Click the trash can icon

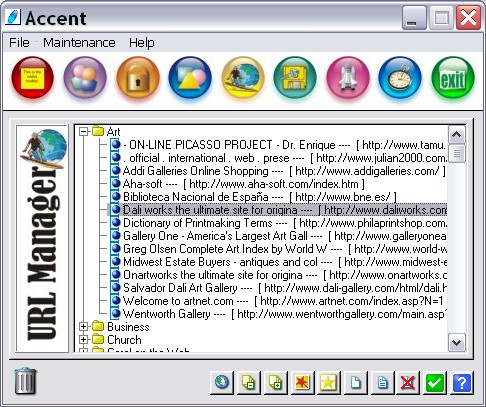(x=25, y=381)
